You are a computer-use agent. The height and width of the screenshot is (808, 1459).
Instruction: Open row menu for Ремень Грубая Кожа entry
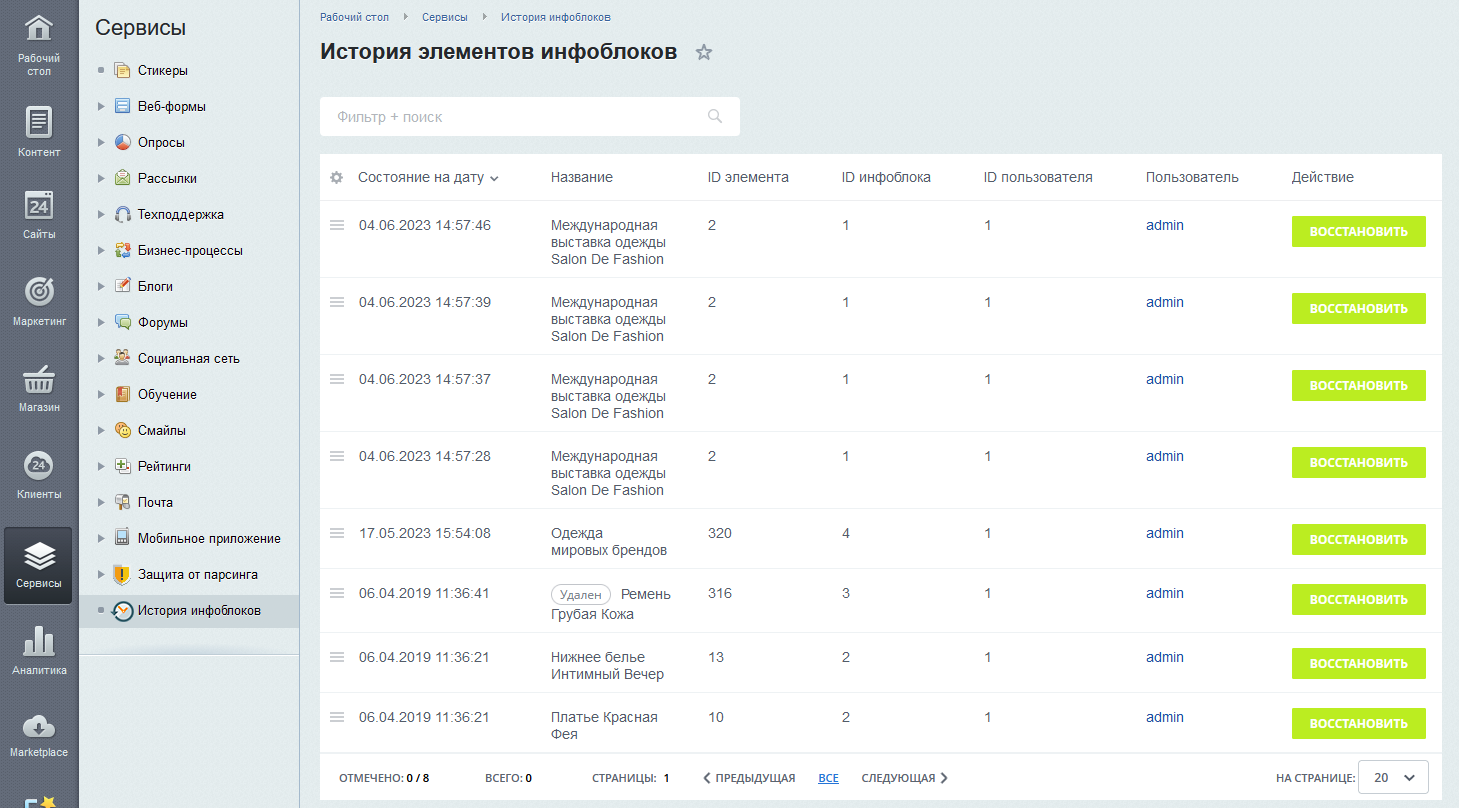337,593
